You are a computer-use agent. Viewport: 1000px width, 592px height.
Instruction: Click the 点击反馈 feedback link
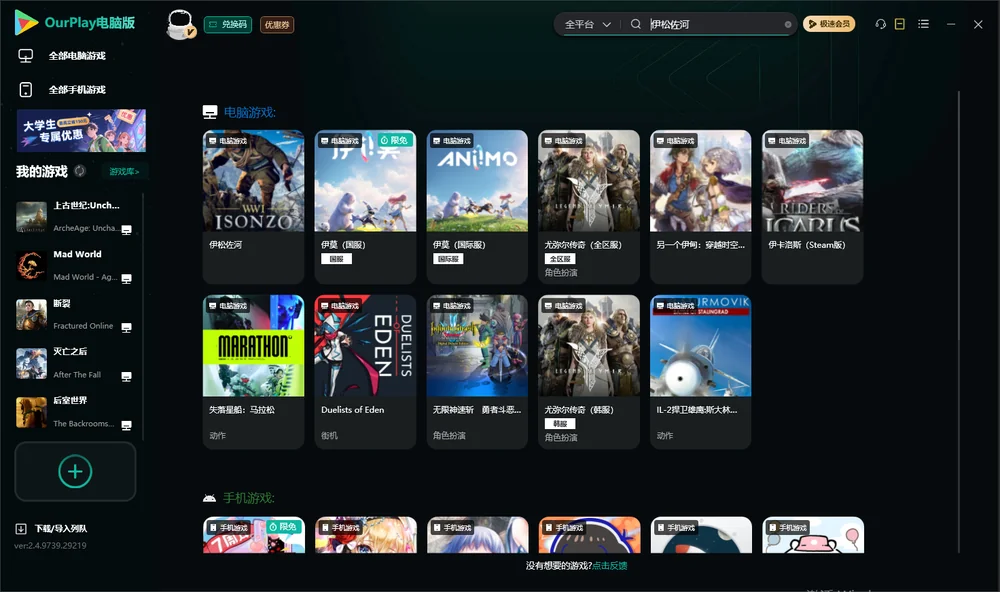(610, 566)
